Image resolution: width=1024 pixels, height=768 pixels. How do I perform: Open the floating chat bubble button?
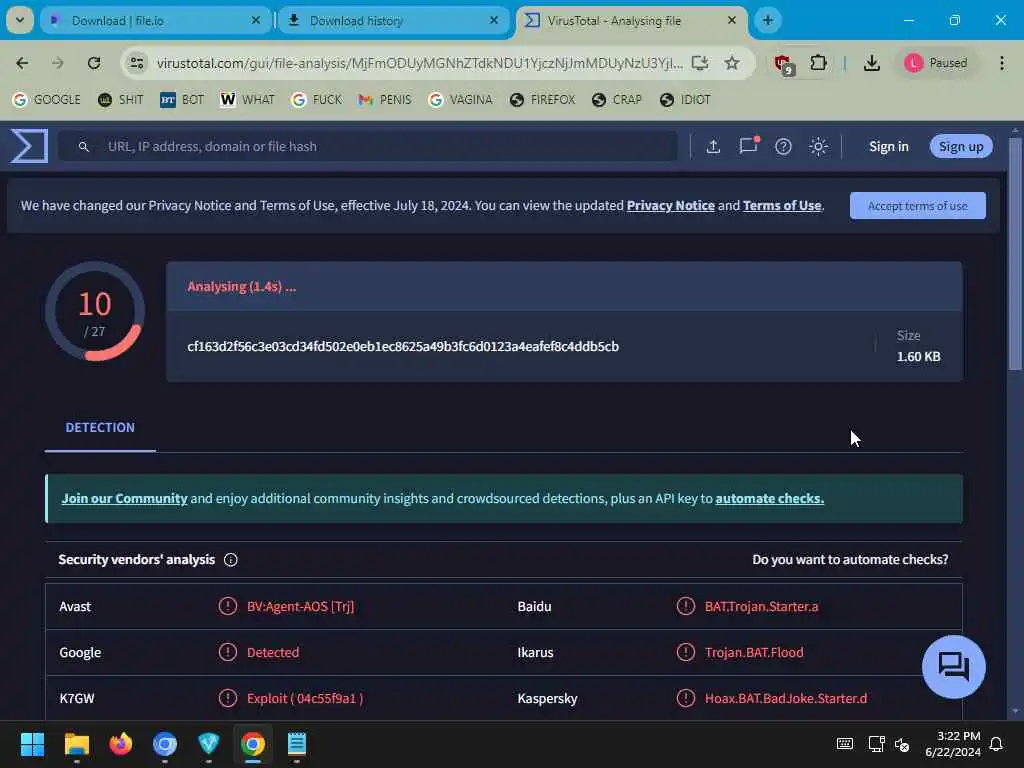953,667
